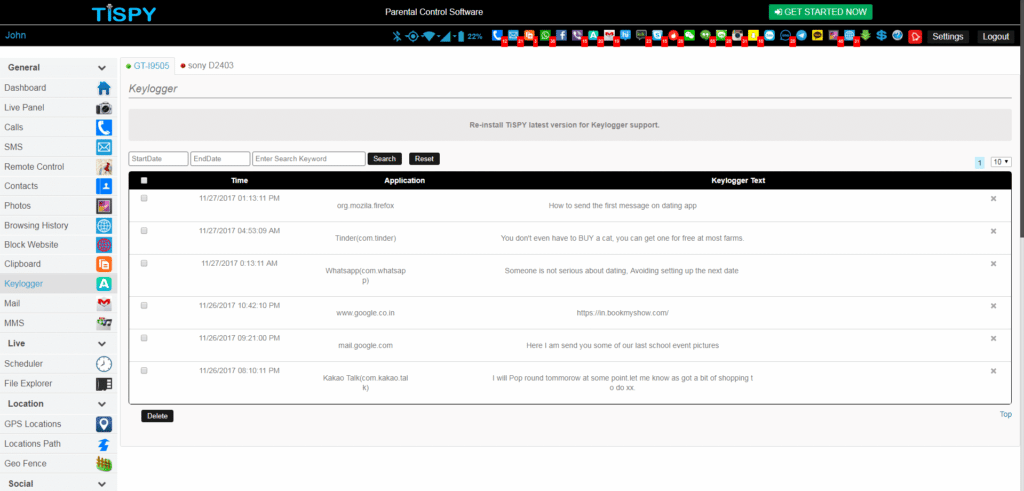Click the Logout button
Viewport: 1024px width, 491px height.
(996, 37)
